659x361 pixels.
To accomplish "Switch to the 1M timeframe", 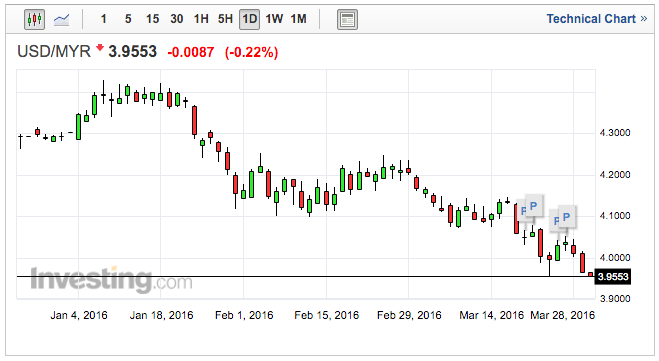I will [x=298, y=19].
